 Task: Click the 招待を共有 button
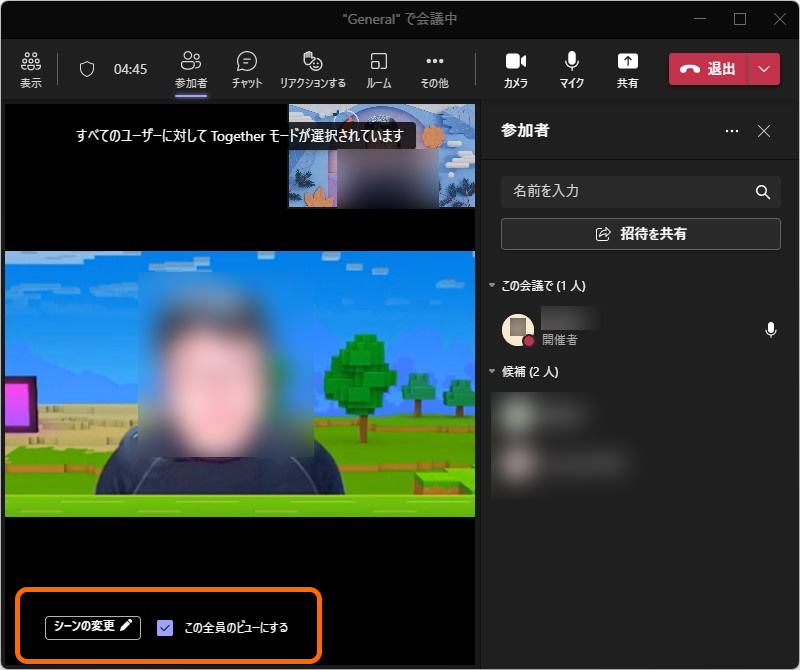tap(640, 234)
